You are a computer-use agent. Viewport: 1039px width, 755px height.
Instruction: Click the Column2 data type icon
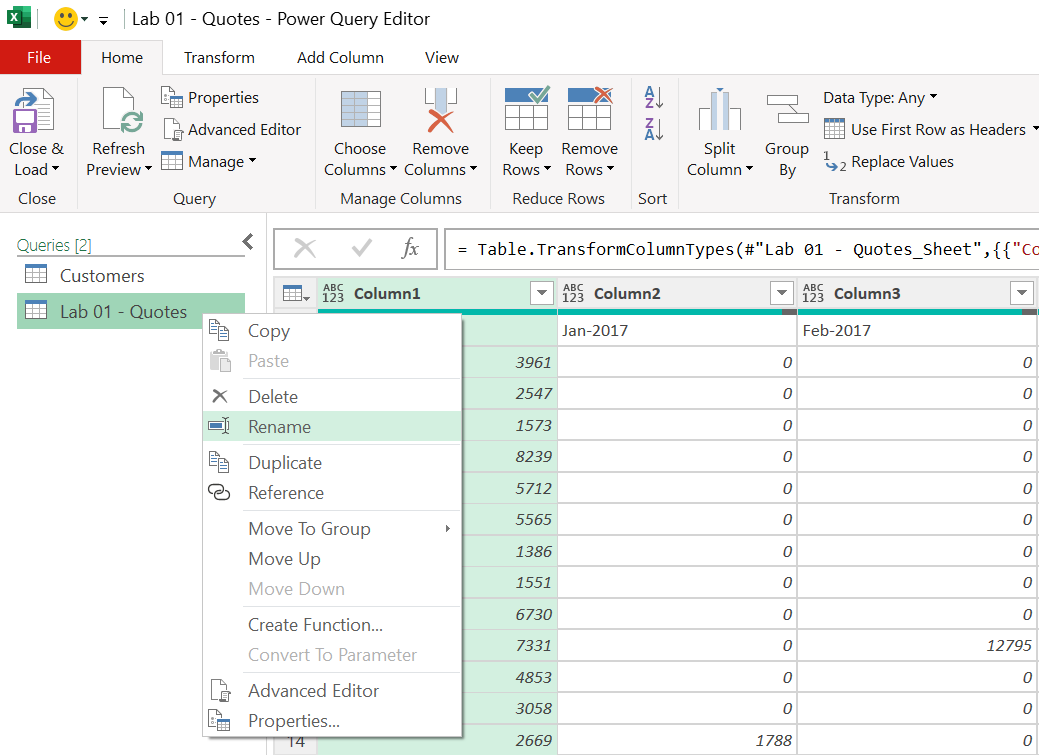pyautogui.click(x=573, y=293)
